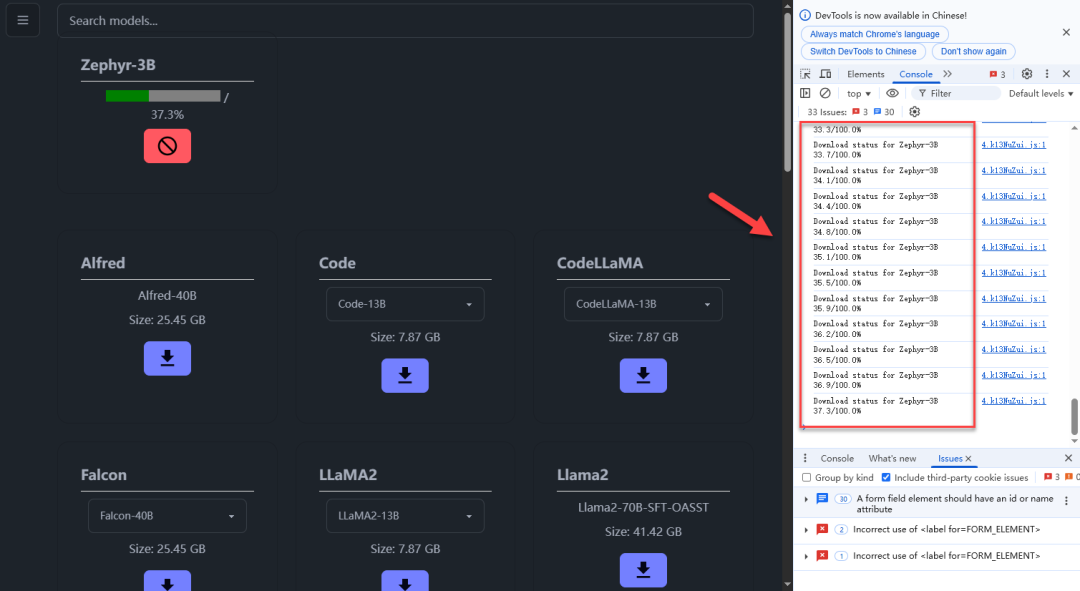Open the bottom drawer's three-dot menu
1080x591 pixels.
tap(804, 458)
